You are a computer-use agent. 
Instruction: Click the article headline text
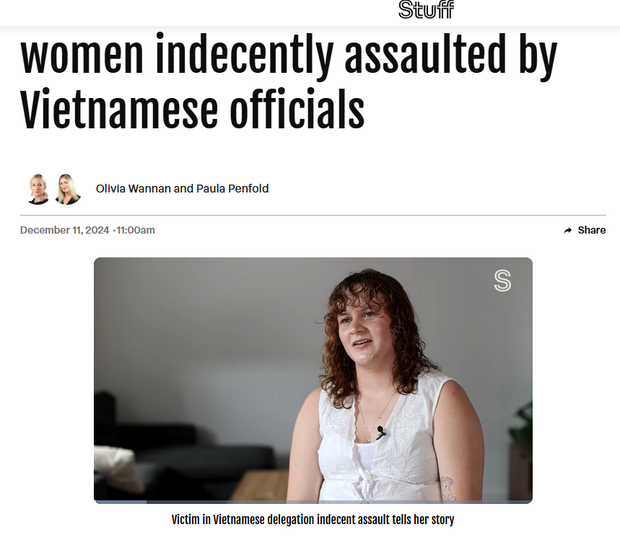(x=289, y=81)
